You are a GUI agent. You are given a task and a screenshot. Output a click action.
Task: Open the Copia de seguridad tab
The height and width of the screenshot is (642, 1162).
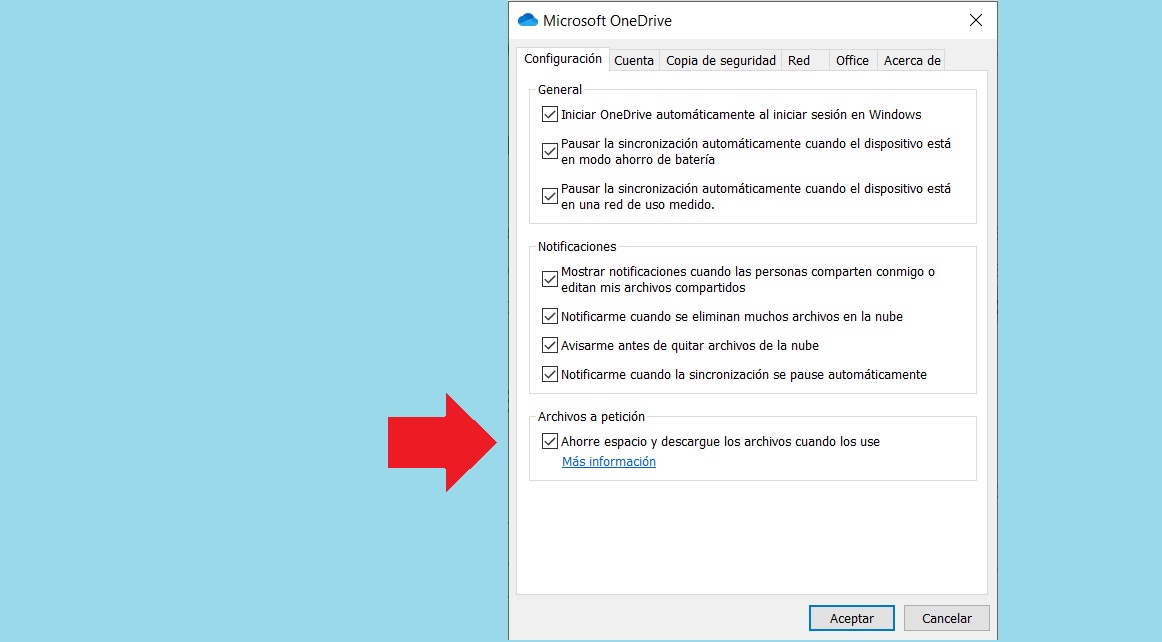[720, 60]
